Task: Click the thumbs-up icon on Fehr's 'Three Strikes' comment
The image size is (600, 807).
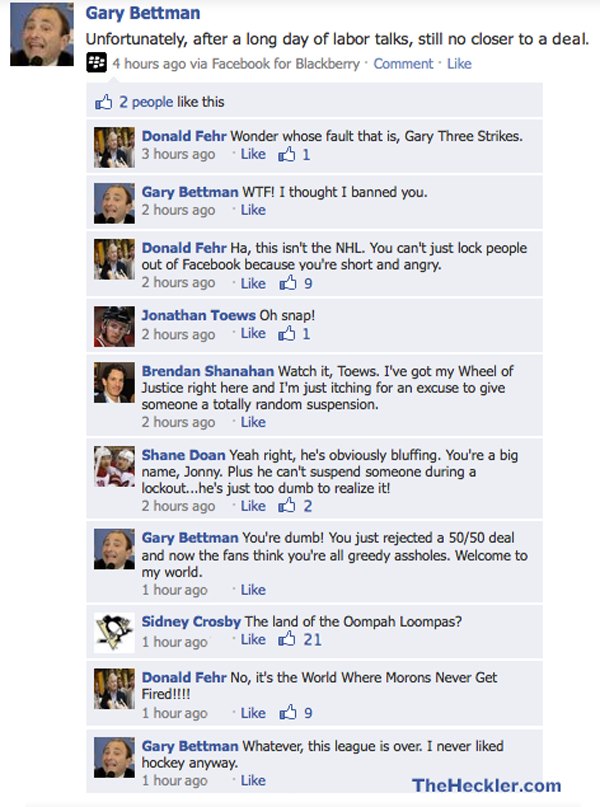Action: pyautogui.click(x=287, y=154)
